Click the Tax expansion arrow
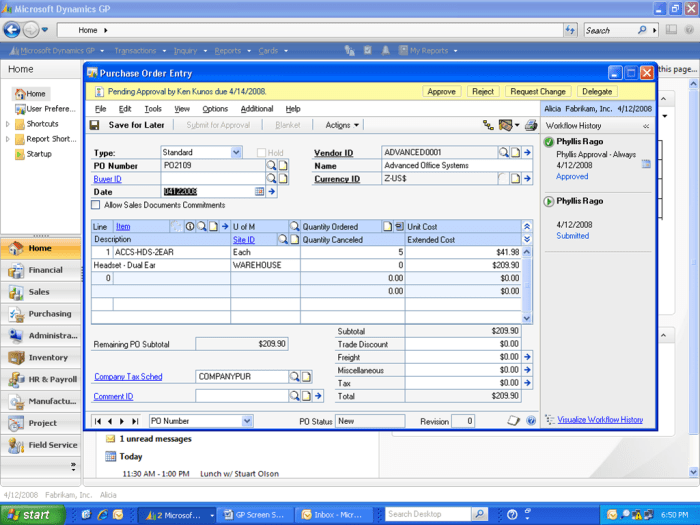The image size is (700, 525). [527, 383]
